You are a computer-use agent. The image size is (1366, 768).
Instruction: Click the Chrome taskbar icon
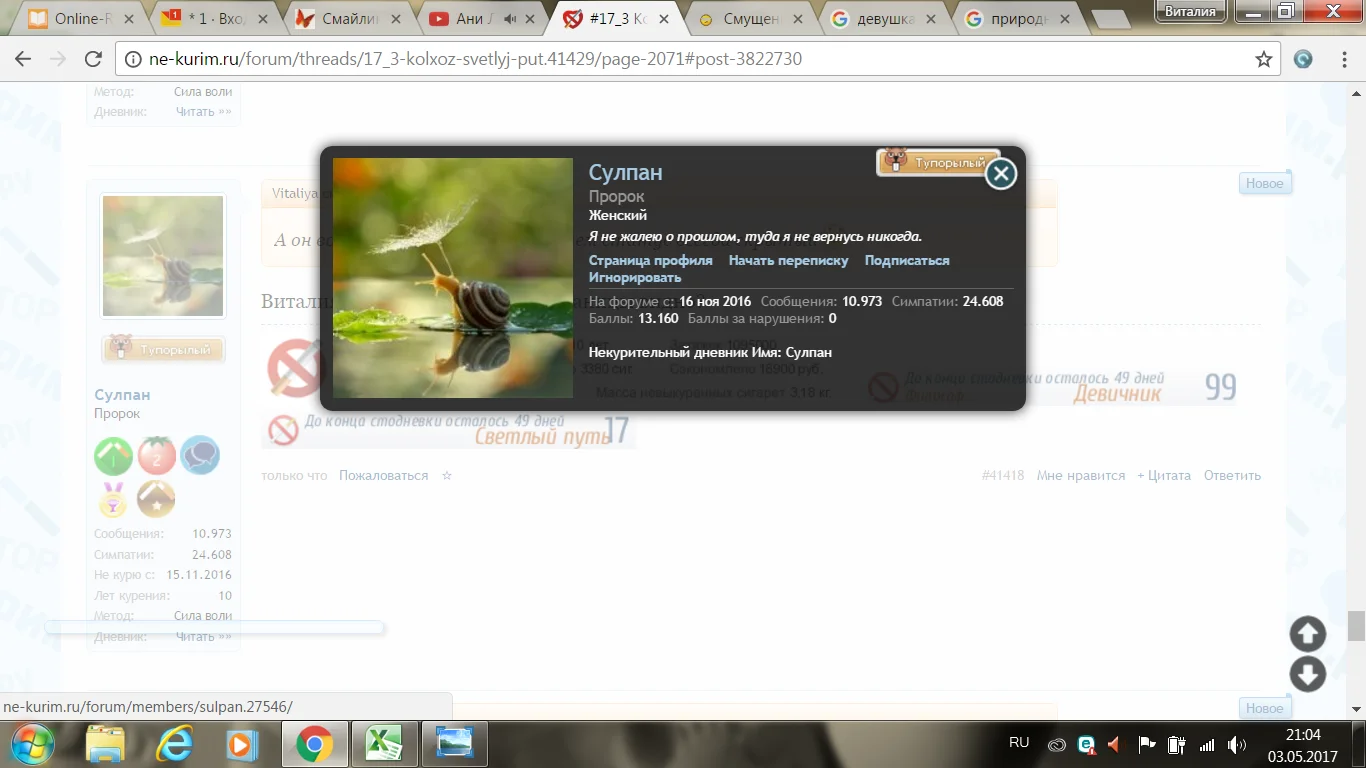(314, 744)
